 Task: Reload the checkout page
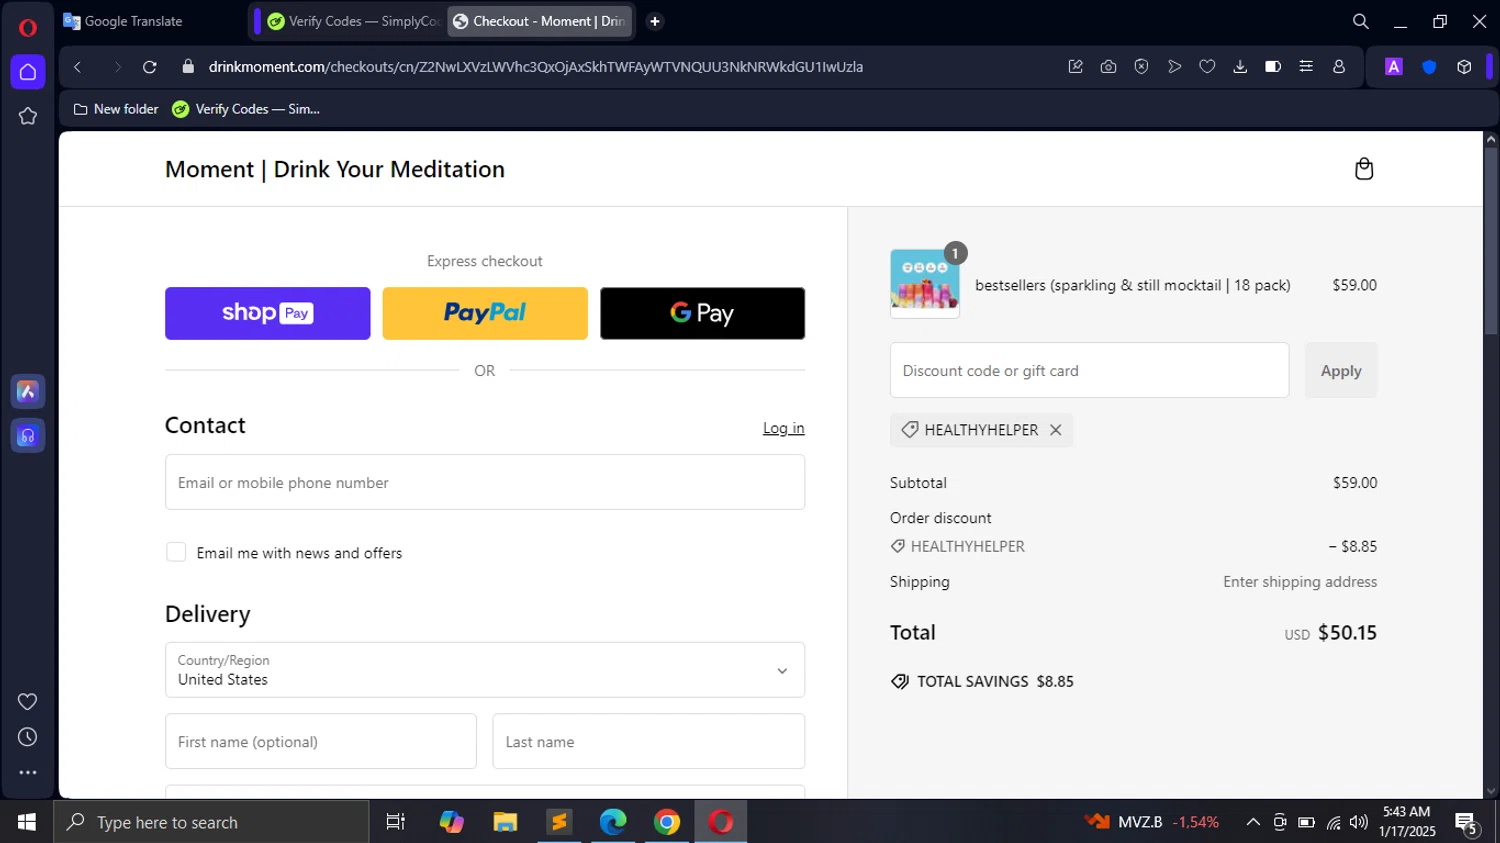click(x=150, y=67)
